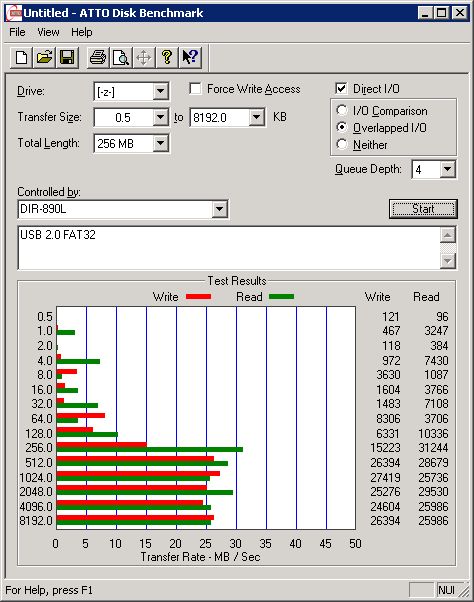Click the red Write legend swatch

tap(198, 296)
